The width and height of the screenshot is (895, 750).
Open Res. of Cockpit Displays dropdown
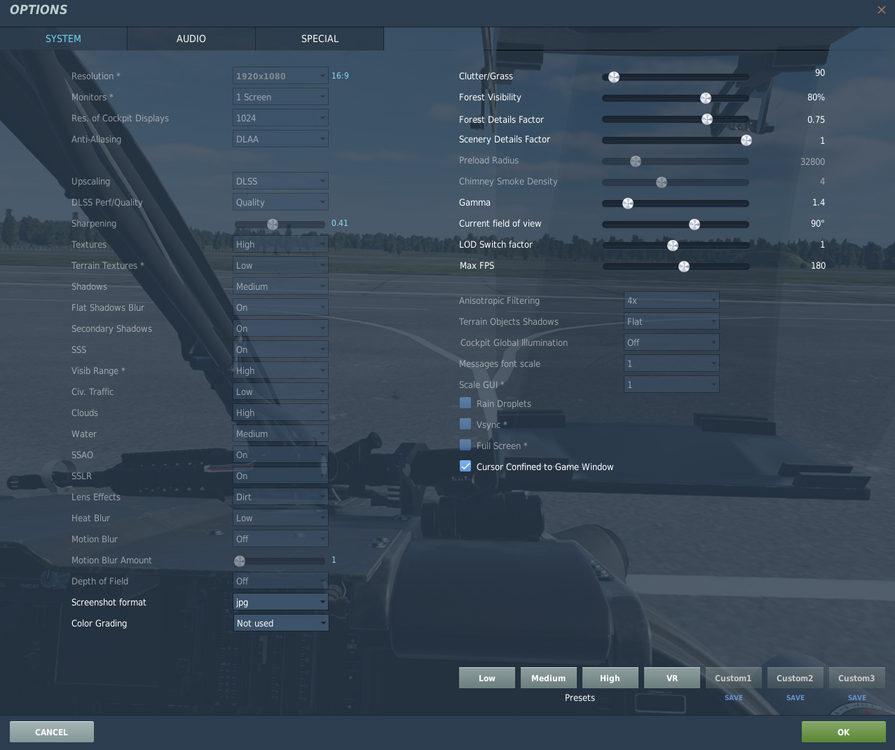280,118
